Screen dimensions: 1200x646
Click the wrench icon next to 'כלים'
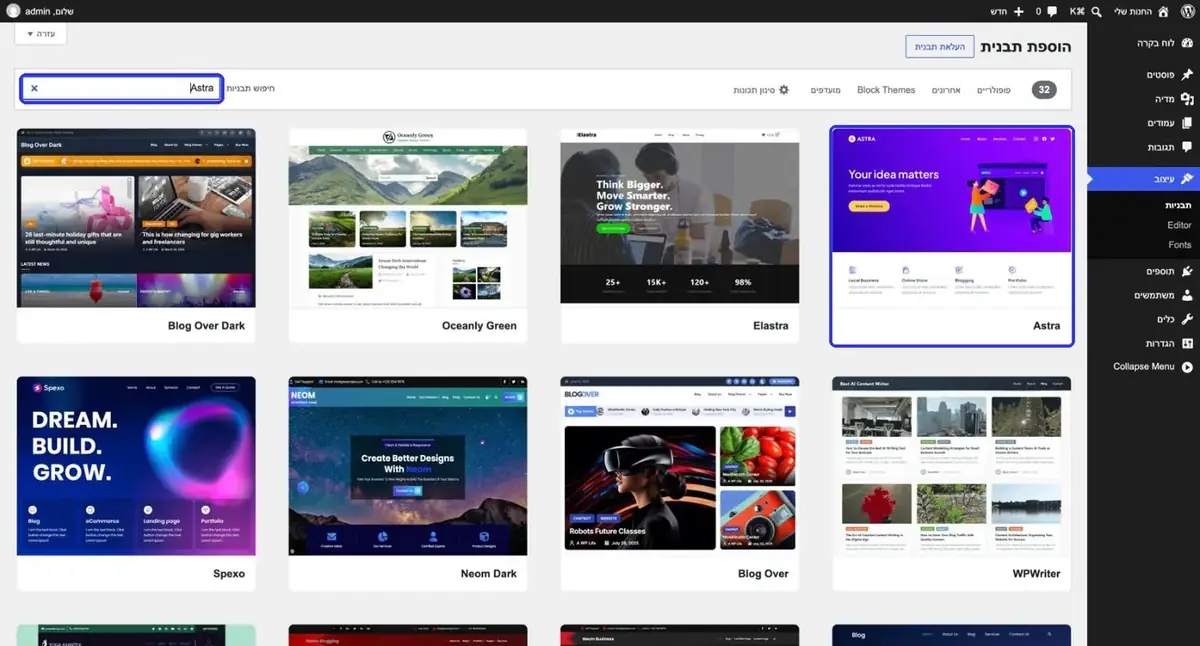tap(1187, 319)
